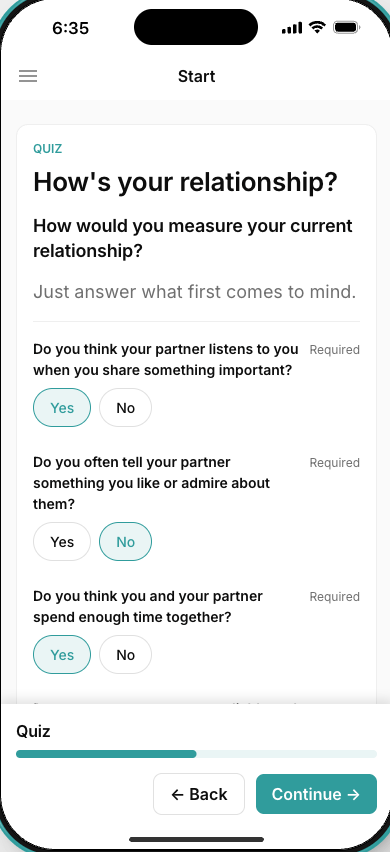Tap the 6:35 clock in status bar

tap(70, 28)
